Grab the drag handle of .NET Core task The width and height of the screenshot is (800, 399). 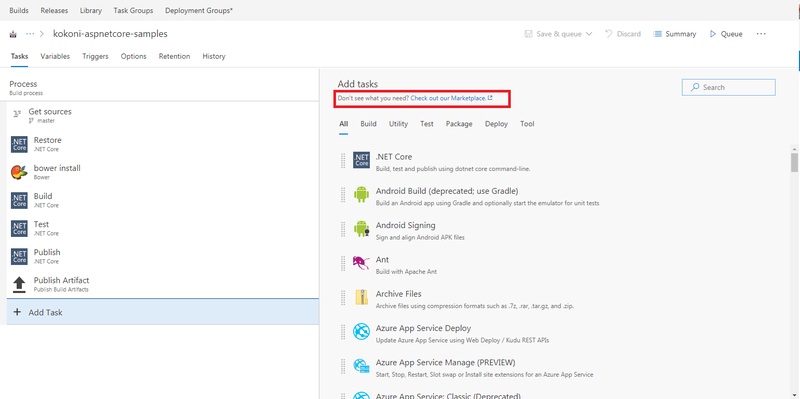[343, 160]
